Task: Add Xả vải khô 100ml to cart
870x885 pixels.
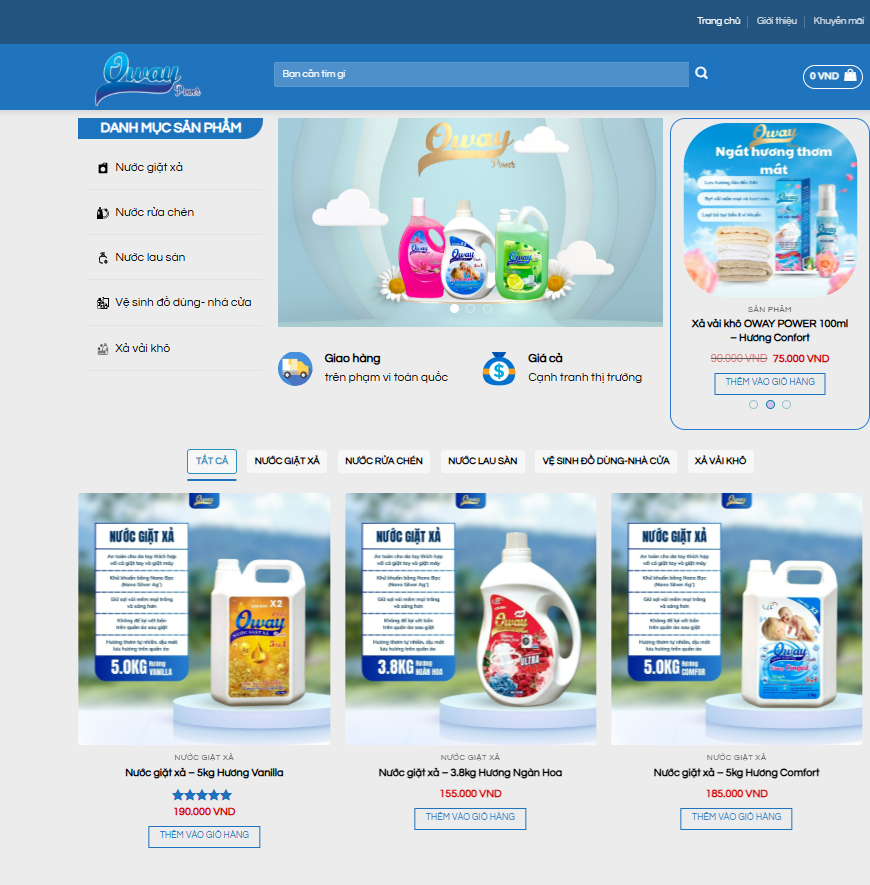Action: (770, 383)
